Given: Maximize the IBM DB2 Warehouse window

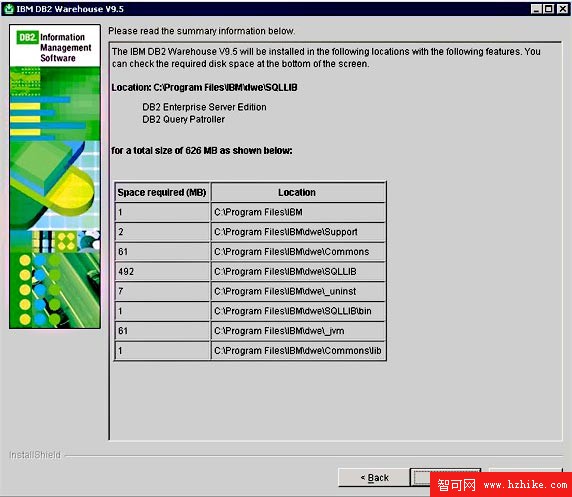Looking at the screenshot, I should tap(549, 9).
